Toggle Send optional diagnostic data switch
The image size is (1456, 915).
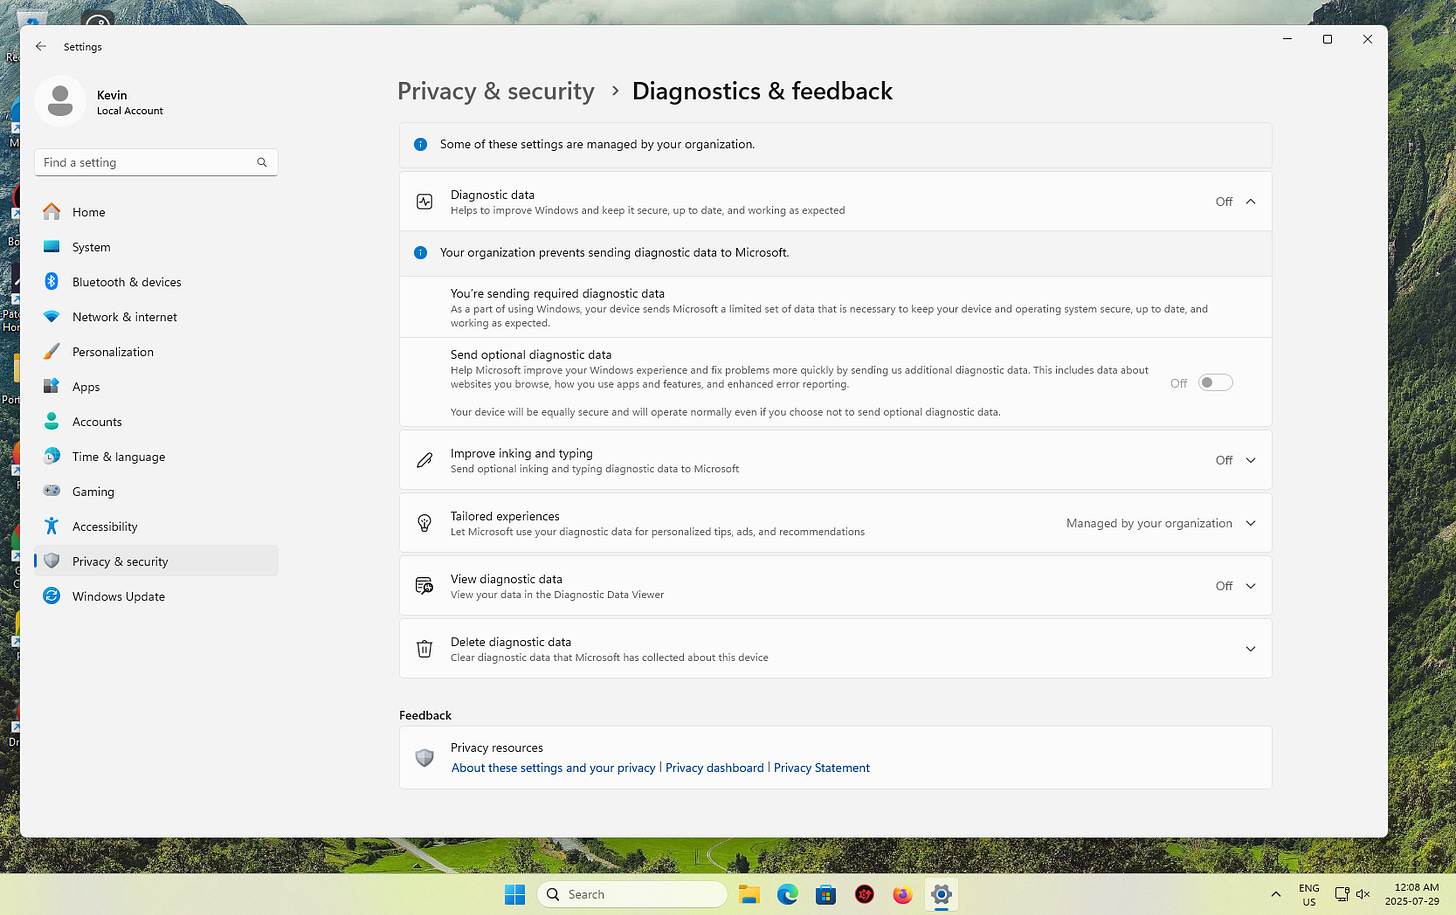tap(1215, 383)
